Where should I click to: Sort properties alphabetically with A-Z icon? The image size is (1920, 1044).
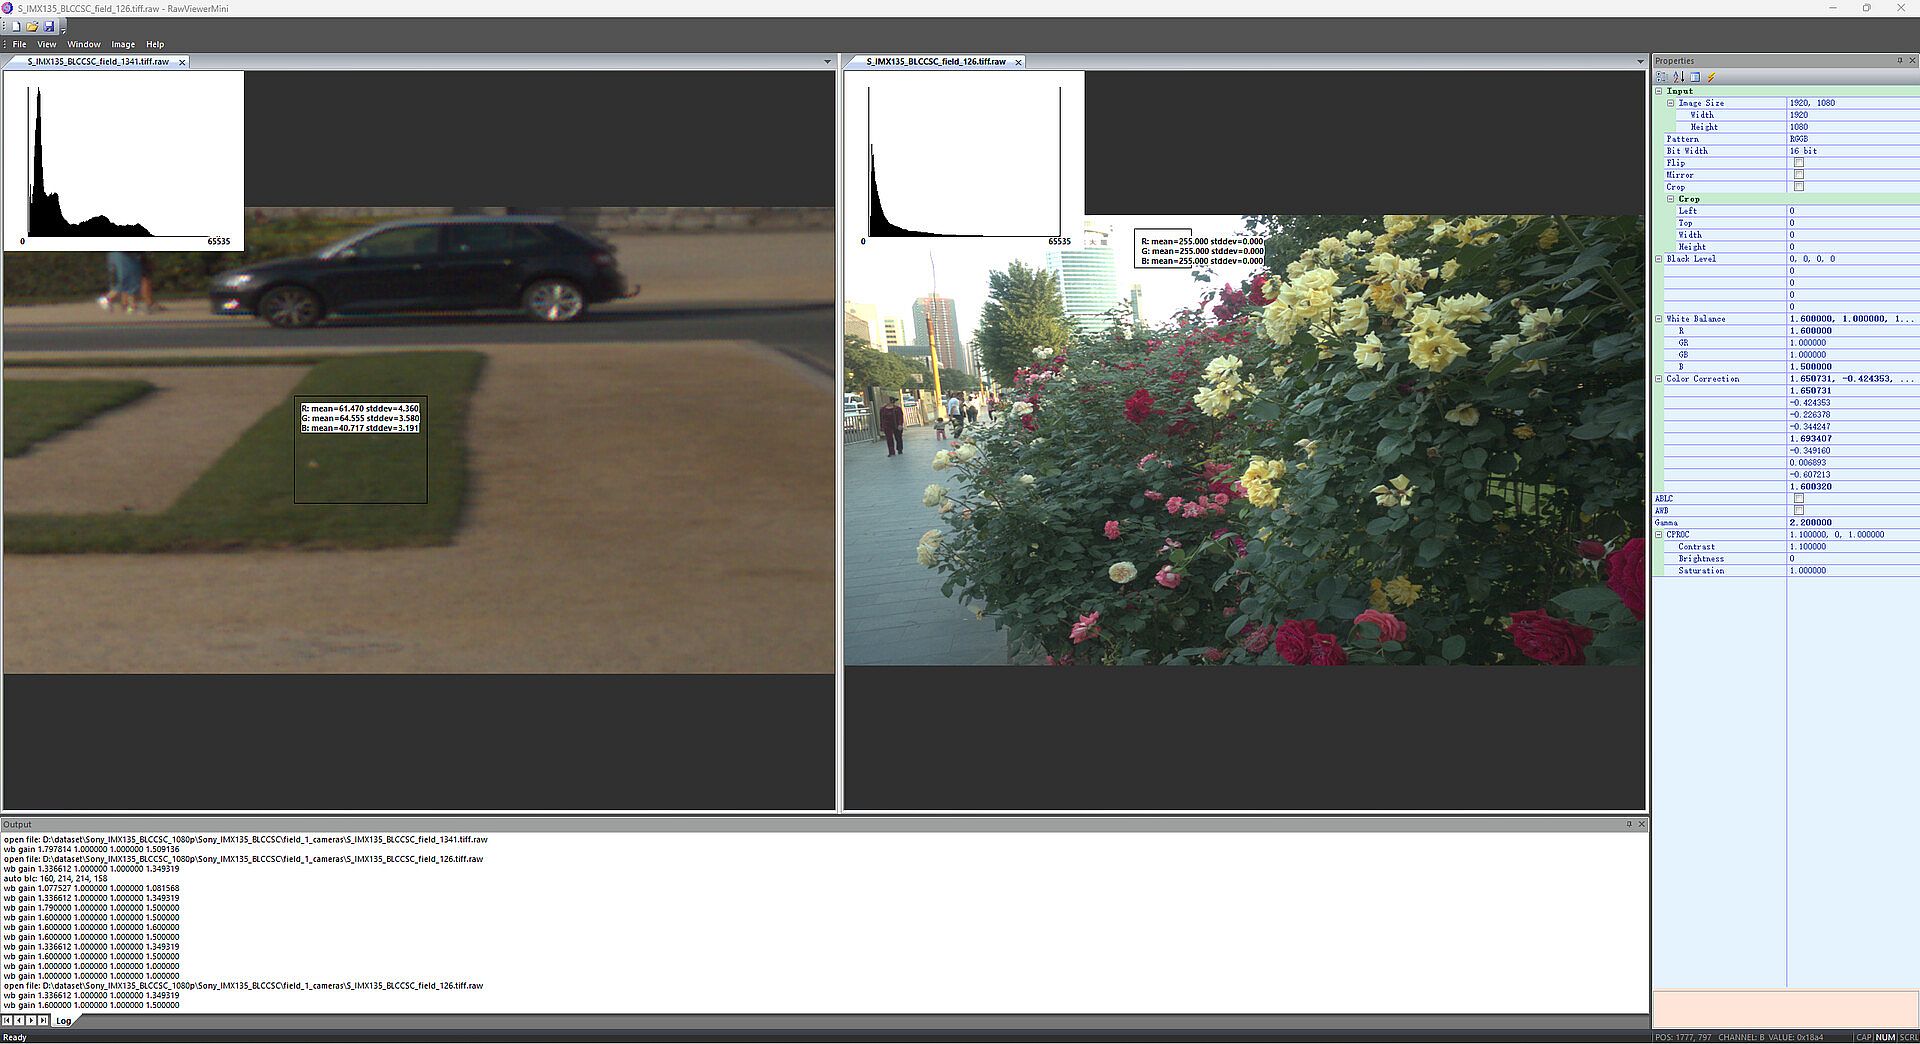click(1679, 77)
